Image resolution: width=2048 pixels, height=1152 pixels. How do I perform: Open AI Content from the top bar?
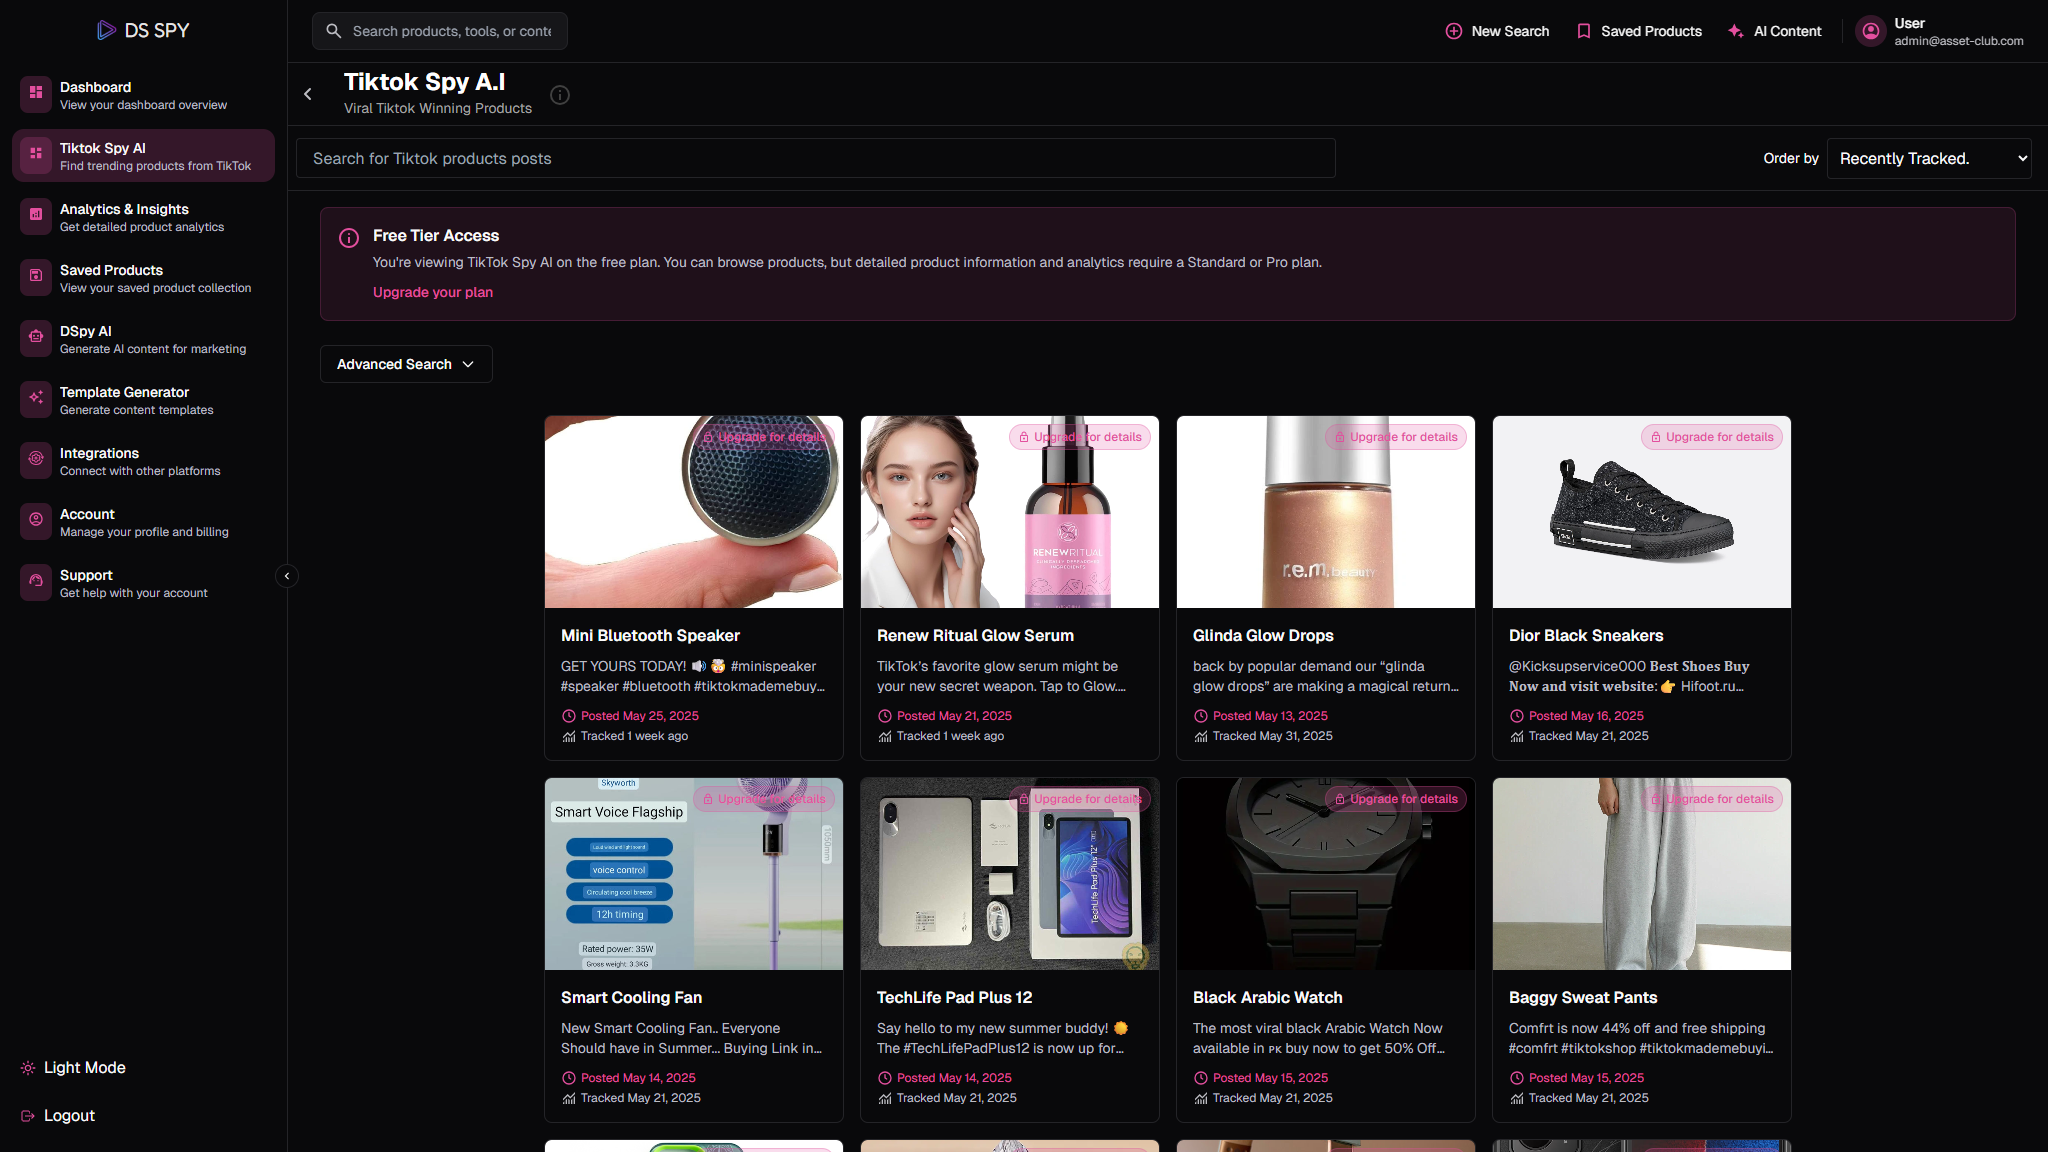tap(1775, 31)
